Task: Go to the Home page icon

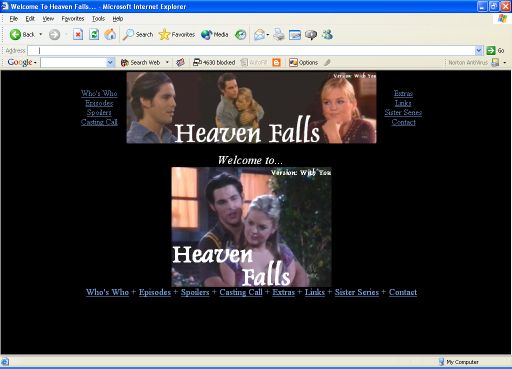Action: [x=110, y=34]
